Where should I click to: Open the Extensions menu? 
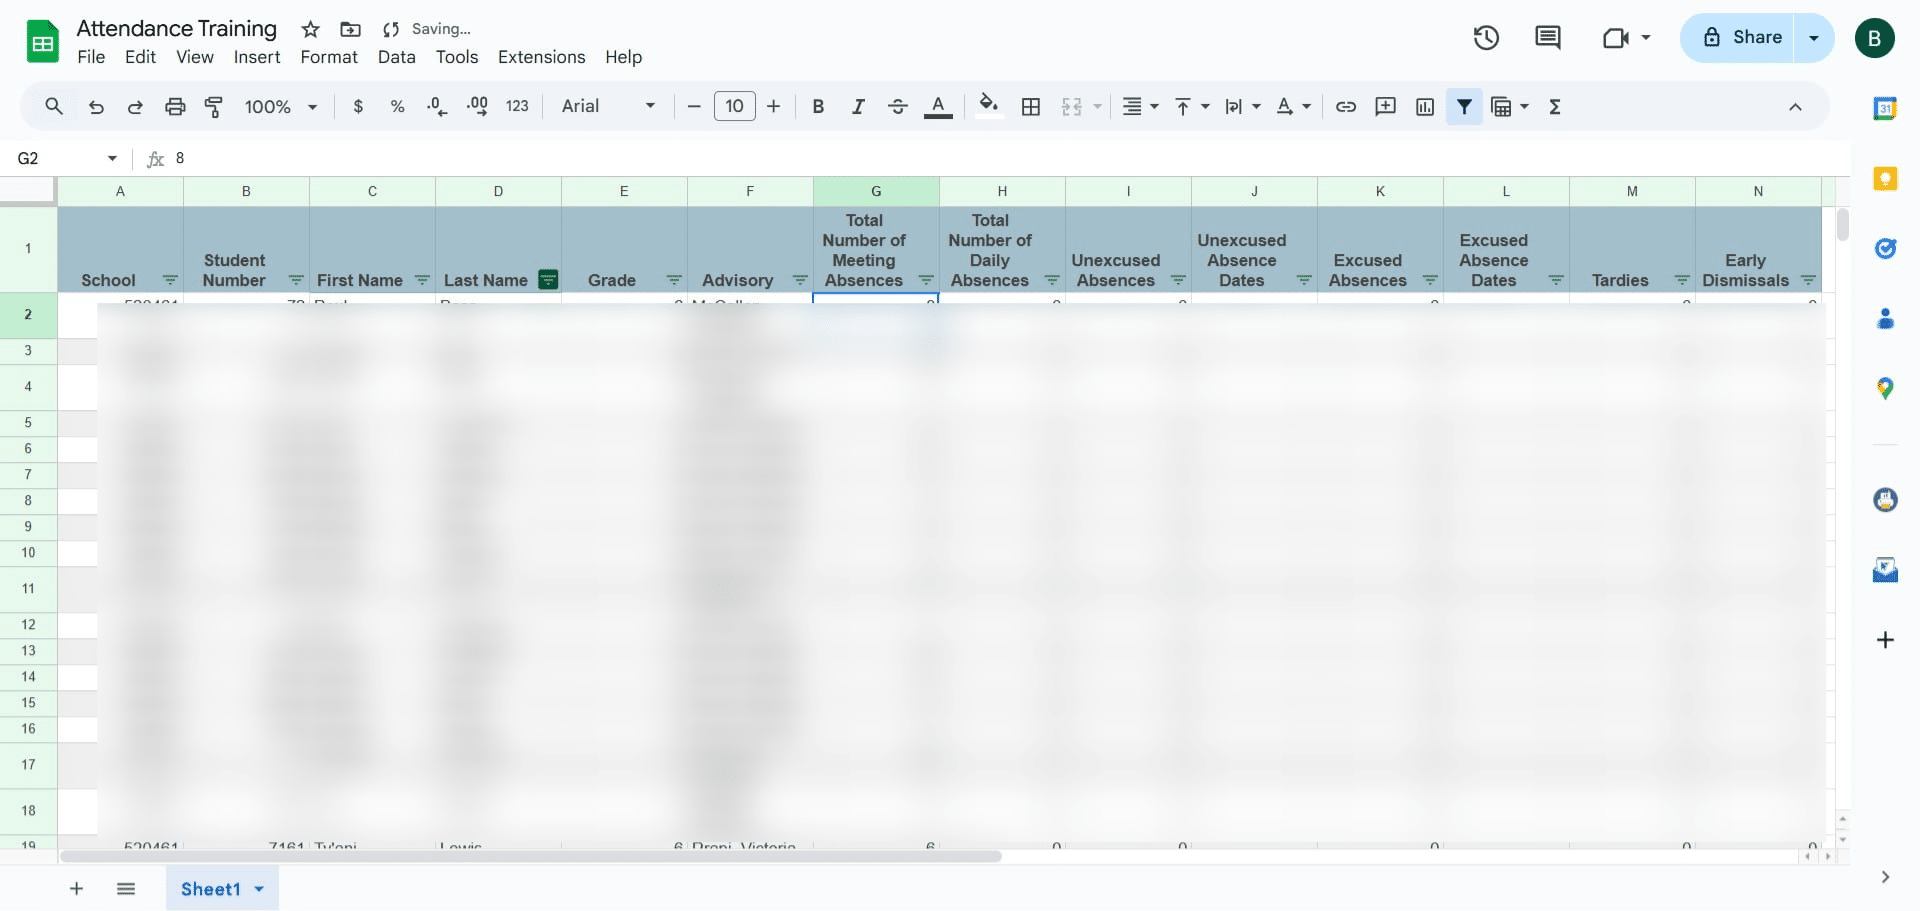541,57
